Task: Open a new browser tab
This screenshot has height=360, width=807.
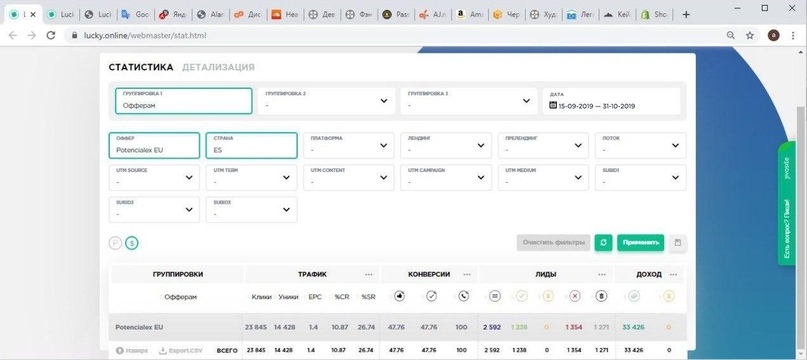Action: (686, 14)
